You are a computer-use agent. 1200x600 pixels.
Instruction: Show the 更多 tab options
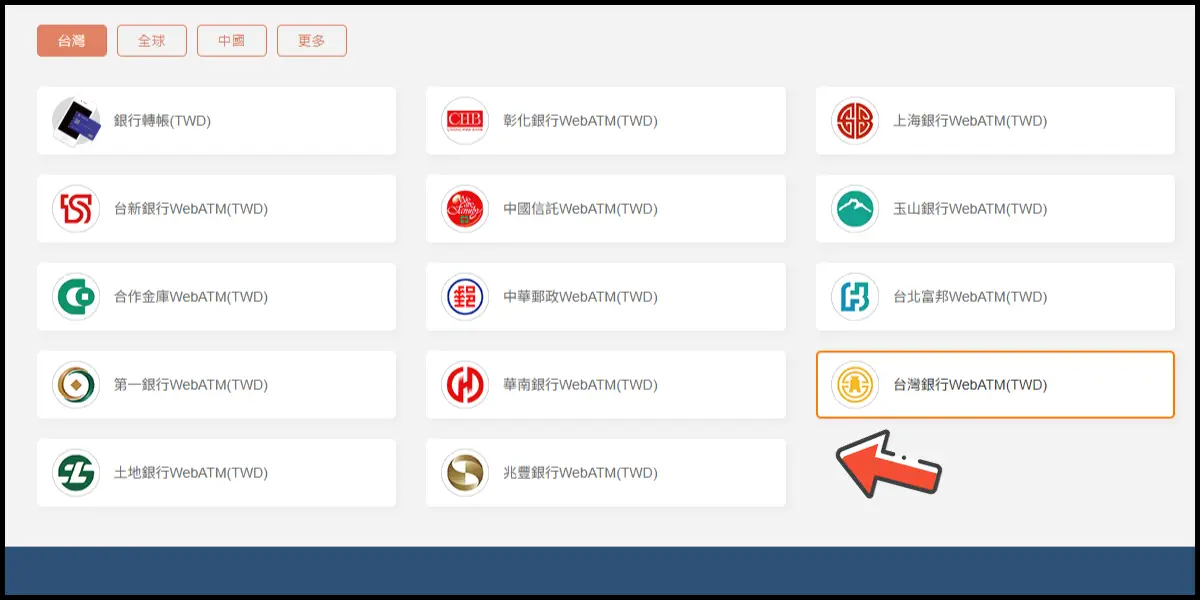tap(312, 41)
